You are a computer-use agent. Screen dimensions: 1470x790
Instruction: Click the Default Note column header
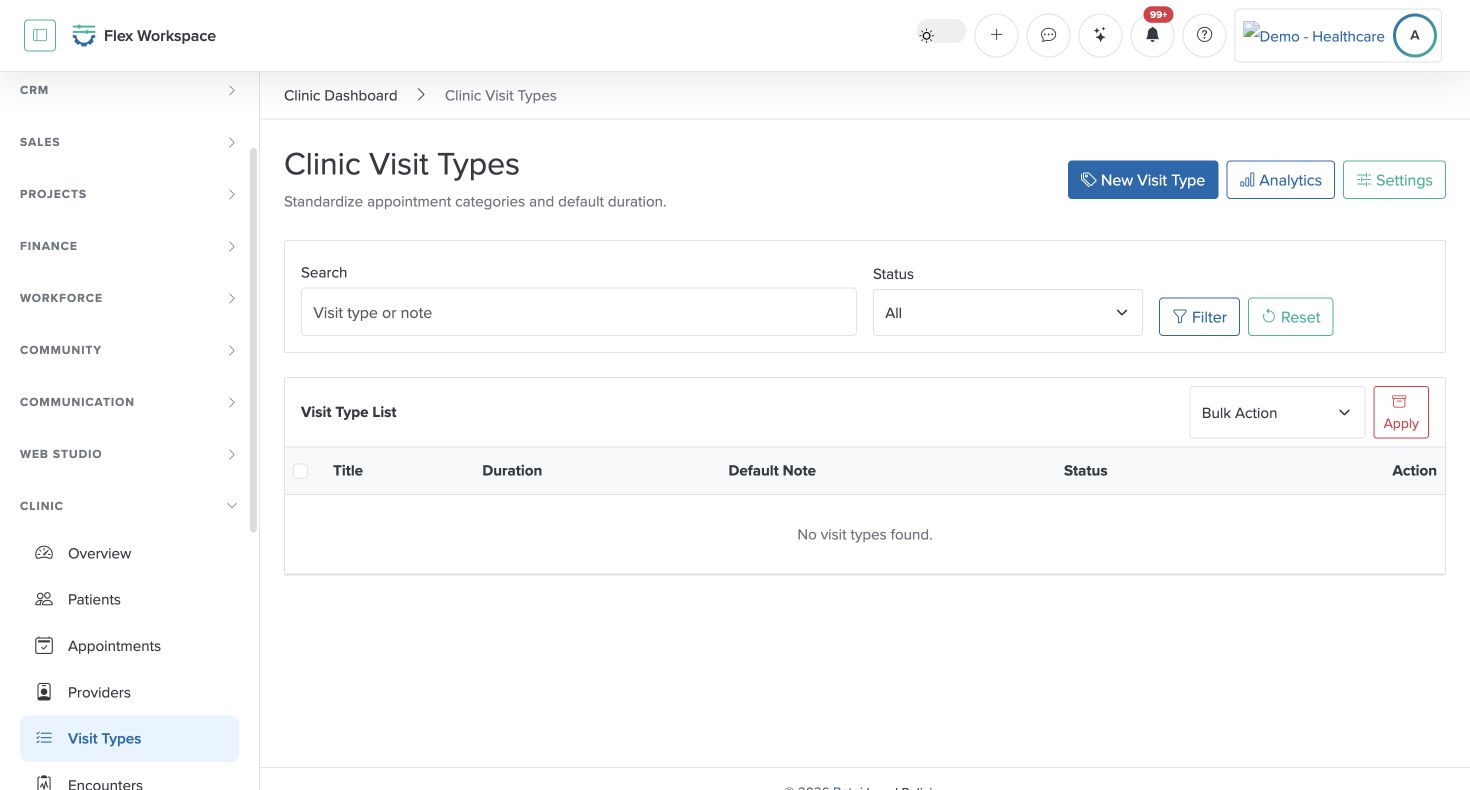pos(772,470)
